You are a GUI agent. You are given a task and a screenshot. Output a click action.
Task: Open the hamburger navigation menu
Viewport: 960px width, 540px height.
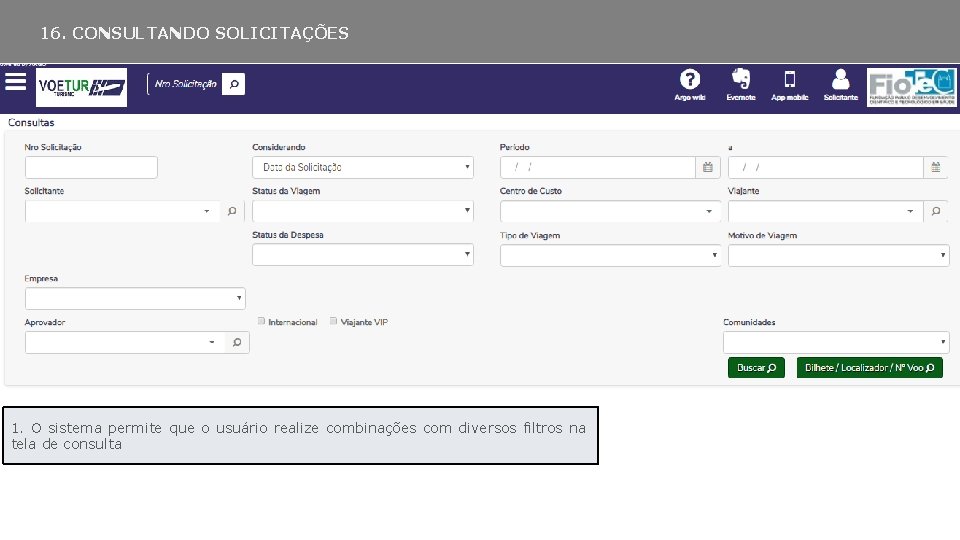click(15, 81)
